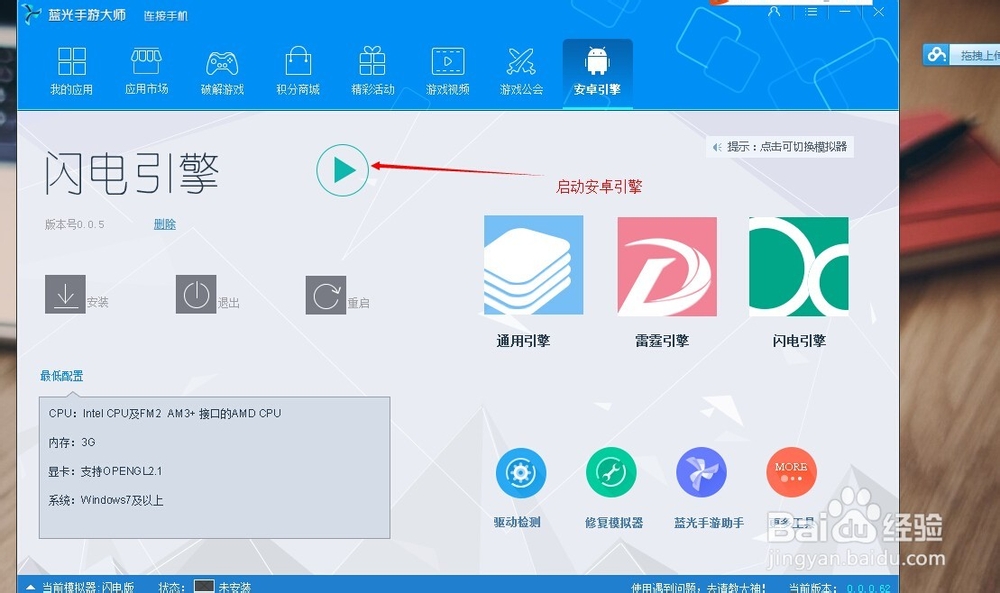Image resolution: width=1000 pixels, height=593 pixels.
Task: Click the 显卡 OPENGL2.1 line
Action: click(x=105, y=471)
